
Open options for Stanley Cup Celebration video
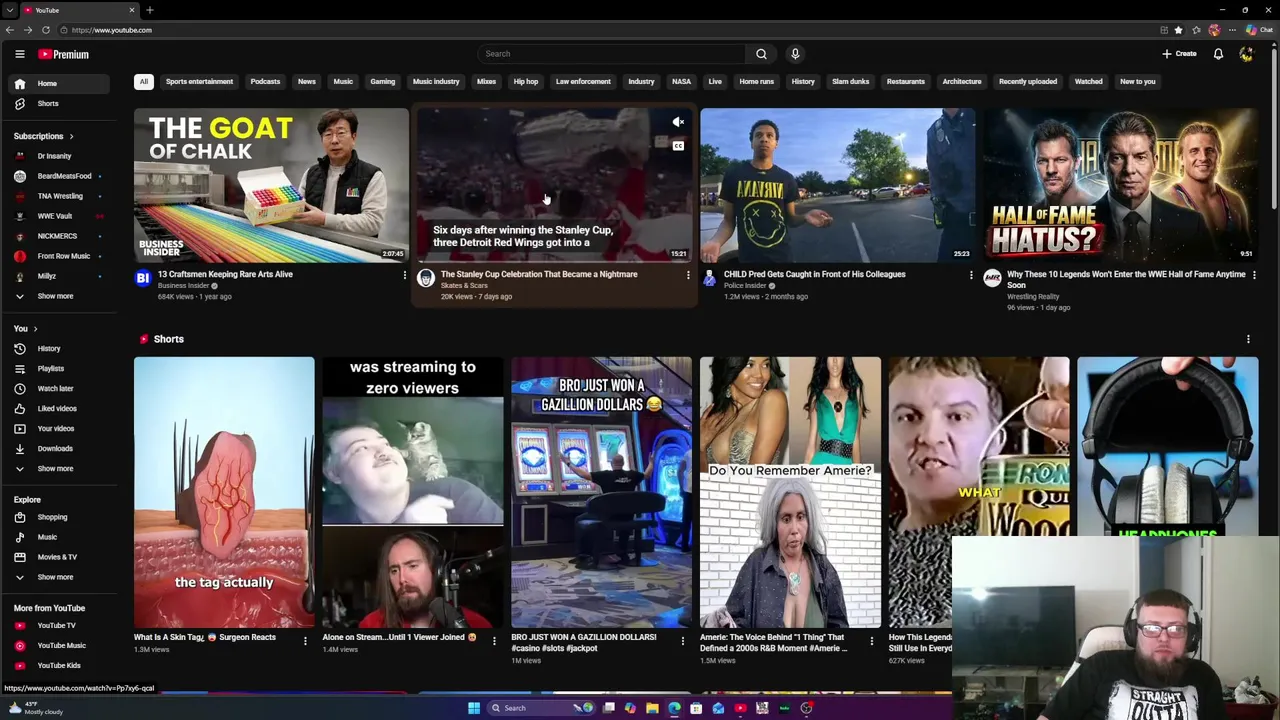click(687, 275)
